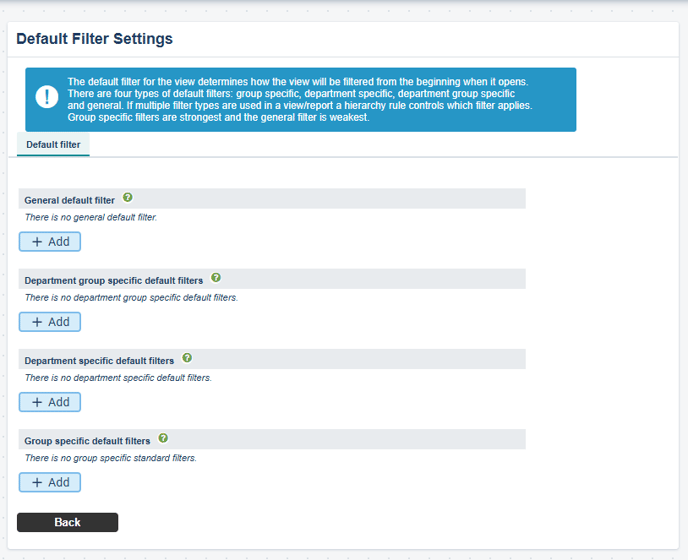688x560 pixels.
Task: Click "no group specific standard filters" message
Action: pyautogui.click(x=110, y=458)
